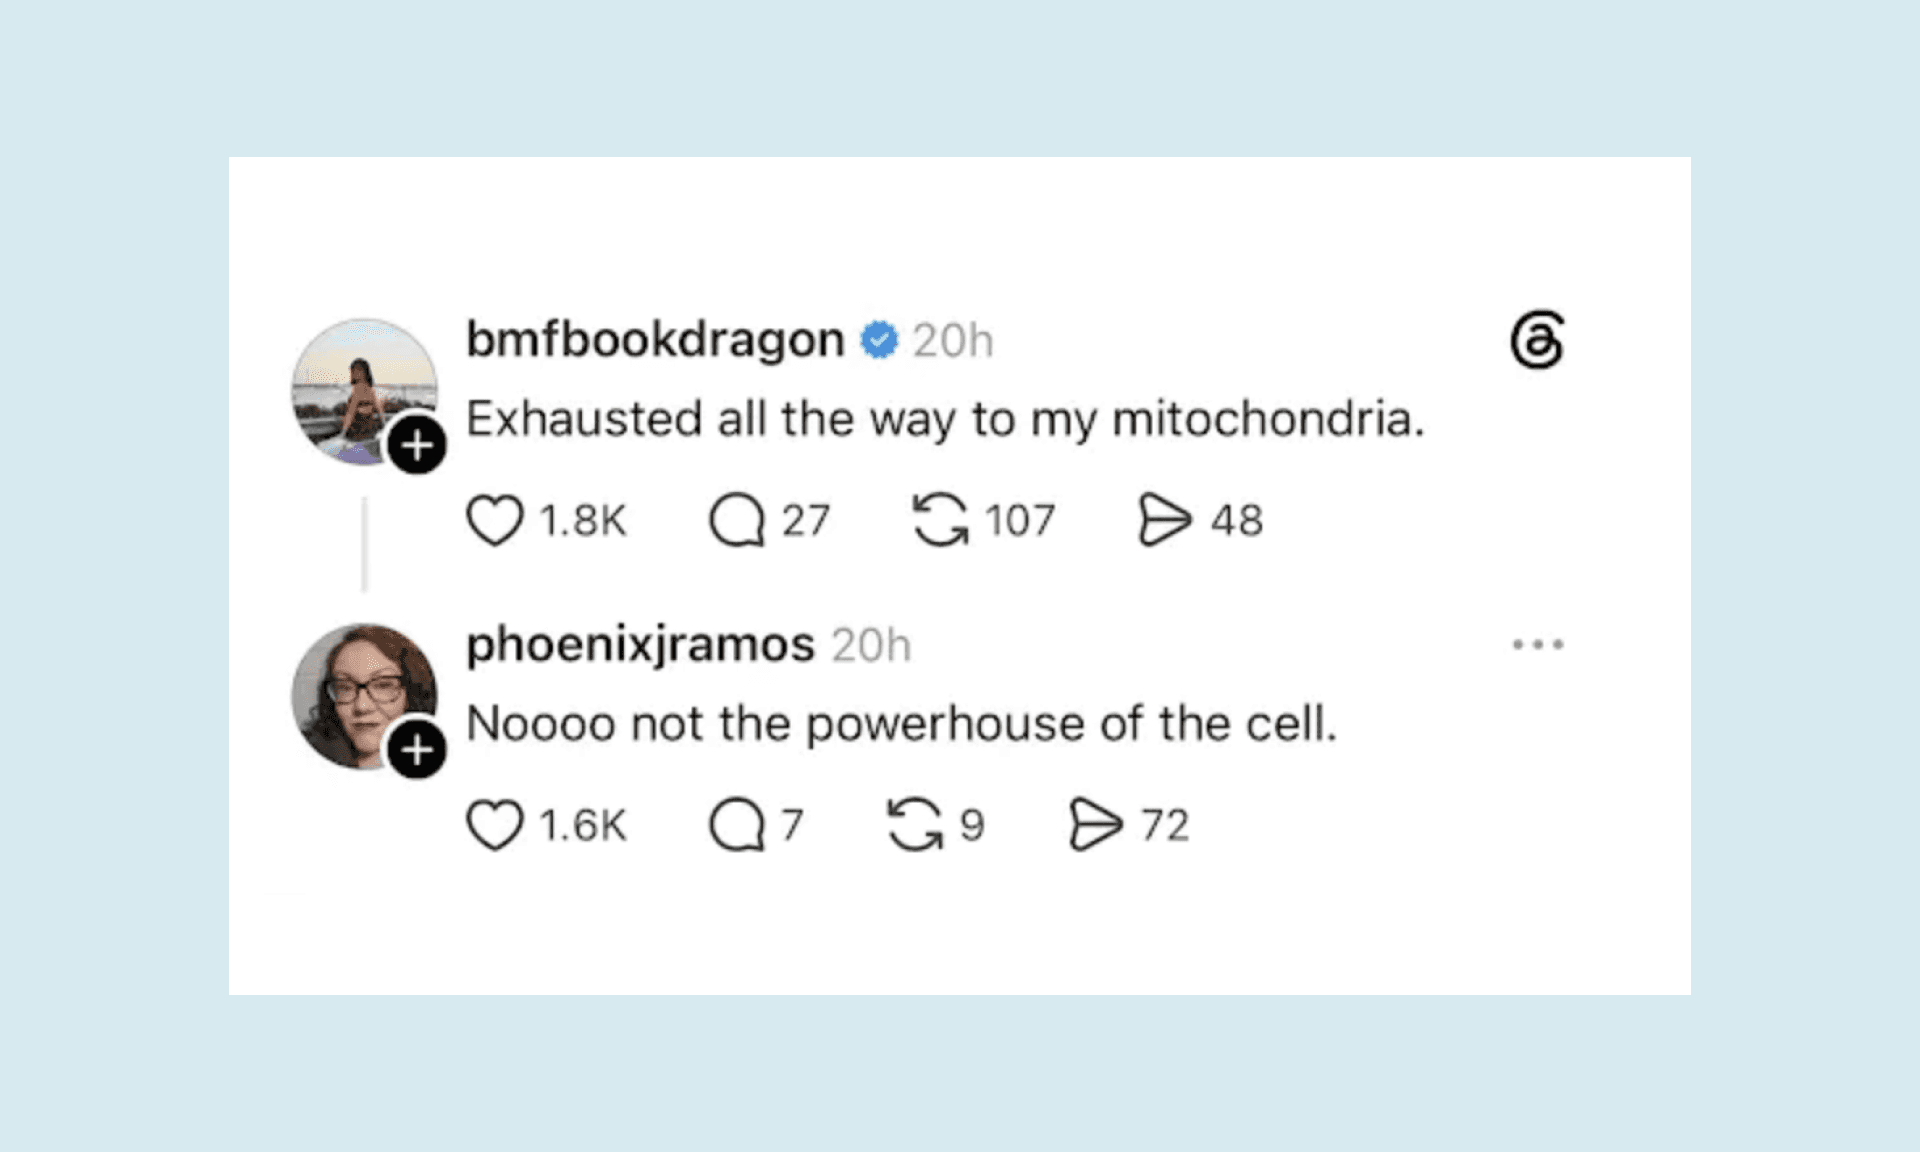The image size is (1920, 1152).
Task: Open bmfbookdragon's profile username link
Action: coord(656,340)
